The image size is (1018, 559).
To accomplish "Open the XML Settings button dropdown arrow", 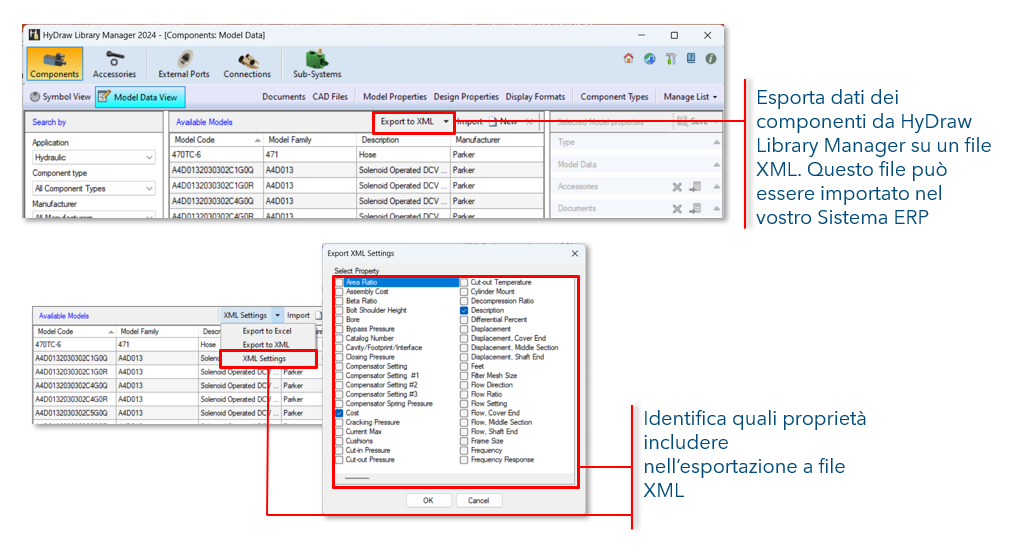I will click(277, 316).
